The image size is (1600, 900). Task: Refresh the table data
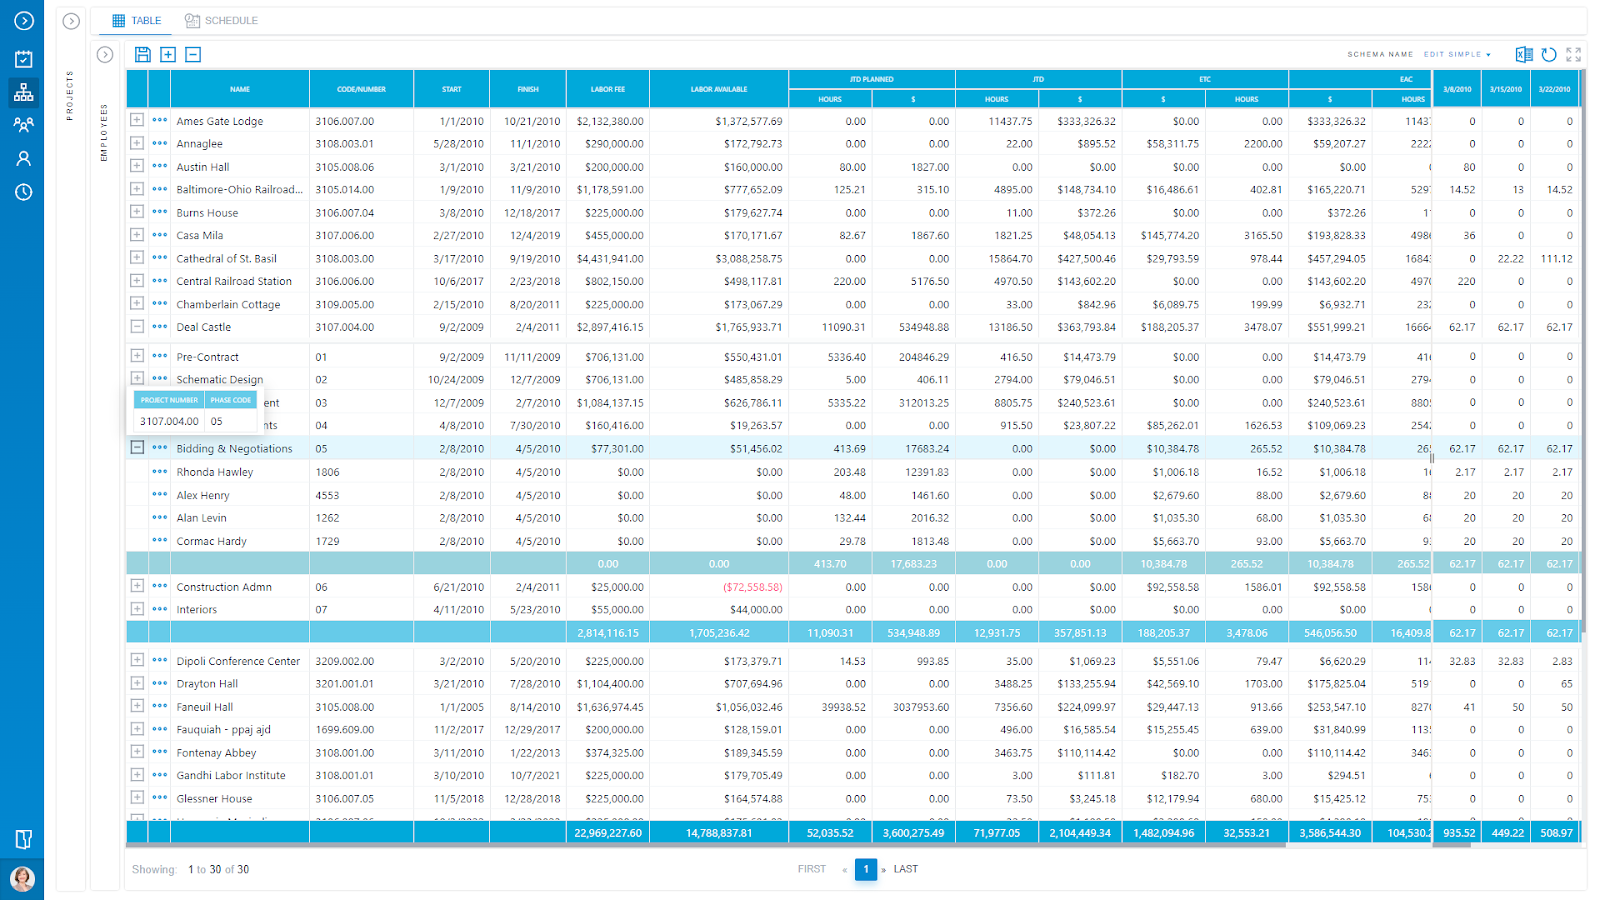[1549, 54]
